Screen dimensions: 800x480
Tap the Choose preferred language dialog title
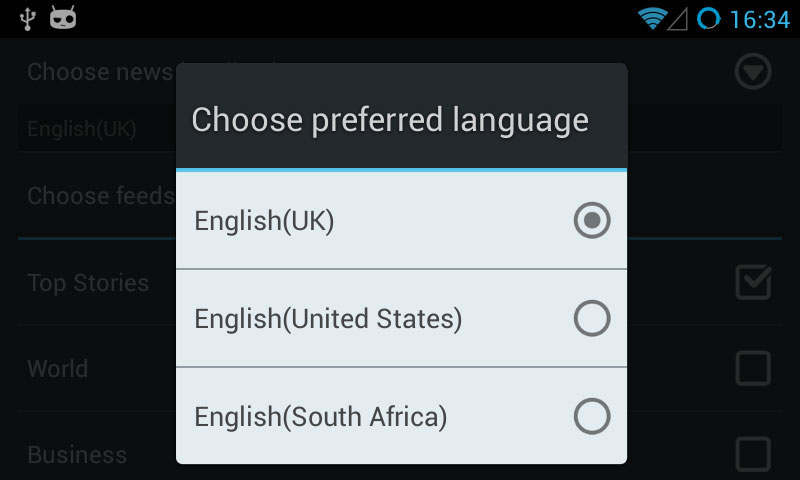point(390,120)
